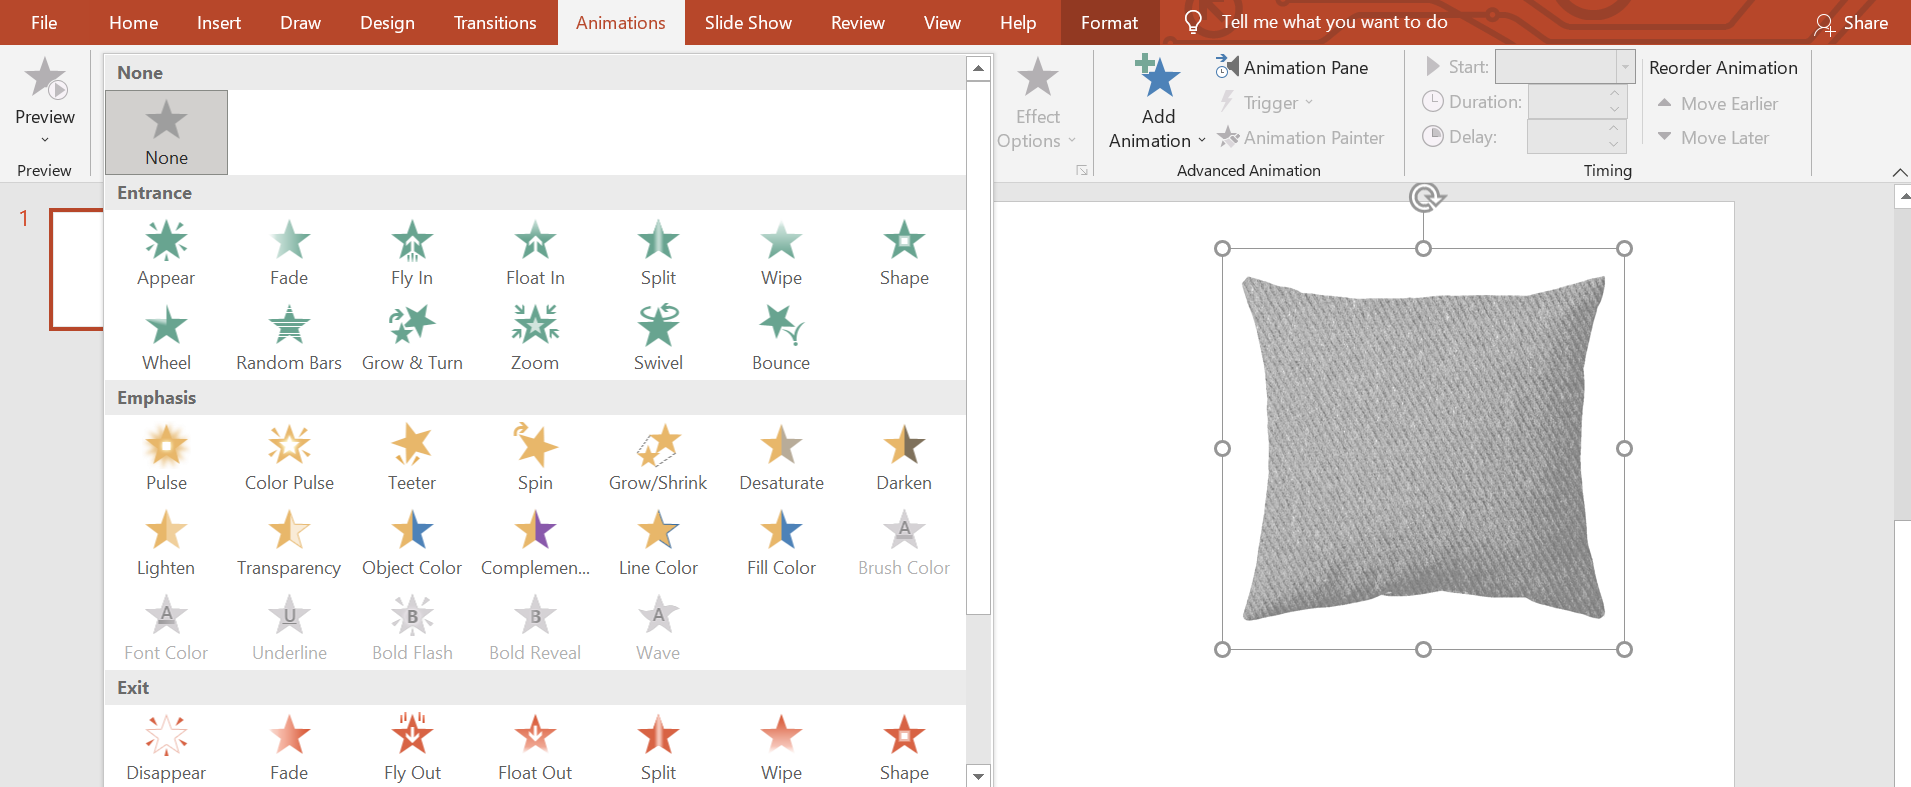Viewport: 1911px width, 787px height.
Task: Open the Effect Options menu
Action: point(1037,103)
